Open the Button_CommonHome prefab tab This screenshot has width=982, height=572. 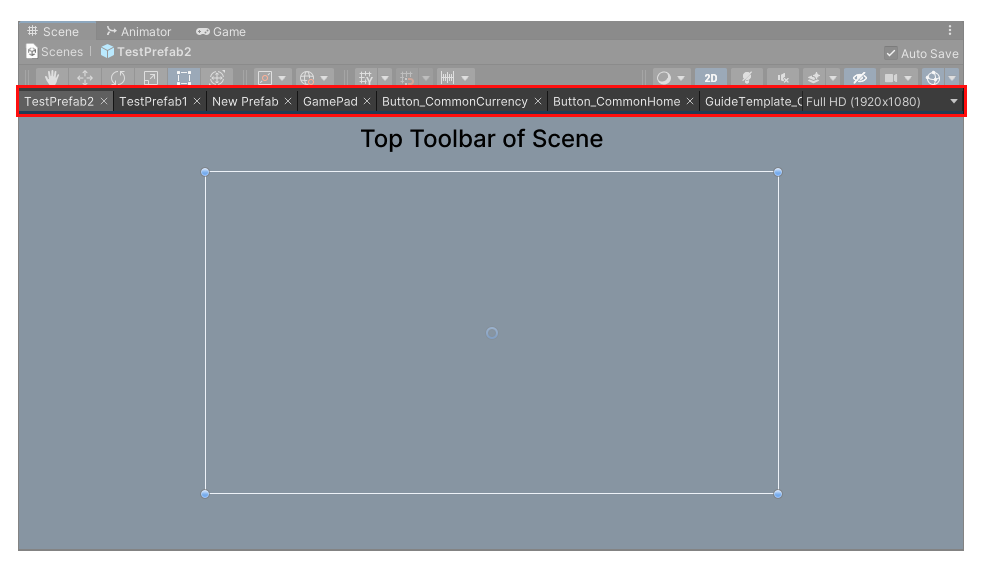(x=616, y=101)
